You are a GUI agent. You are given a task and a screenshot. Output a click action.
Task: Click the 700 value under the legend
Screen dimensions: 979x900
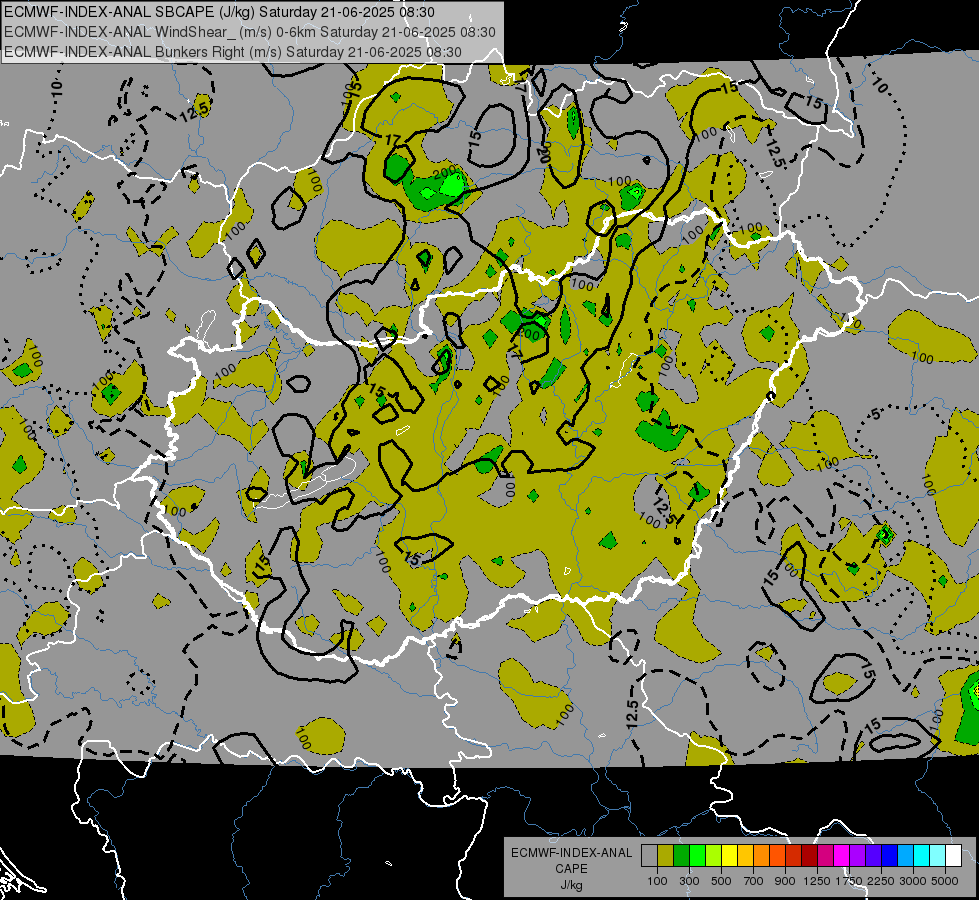tap(753, 881)
